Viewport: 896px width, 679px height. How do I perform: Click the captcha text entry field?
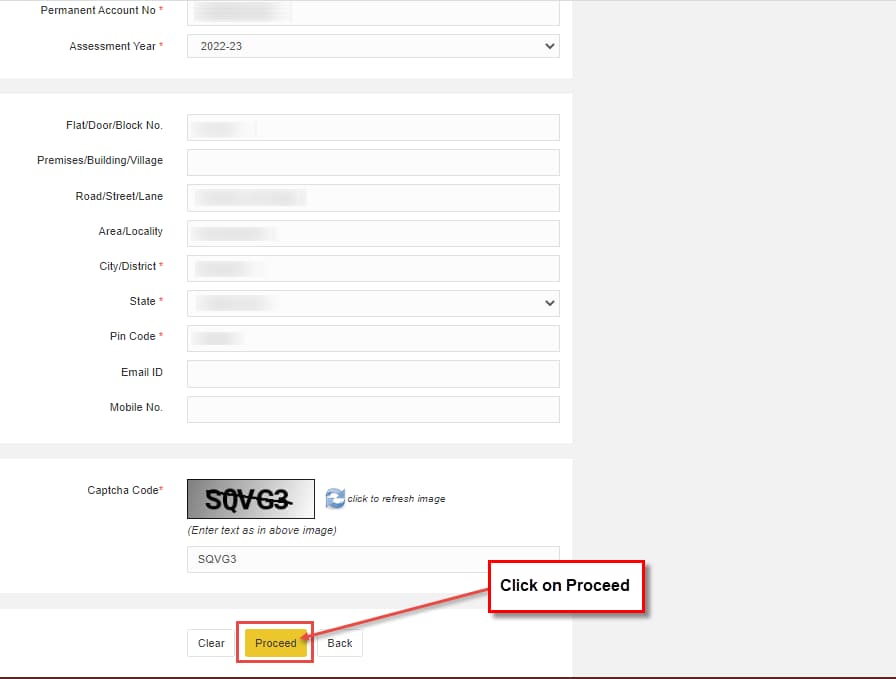pyautogui.click(x=373, y=559)
